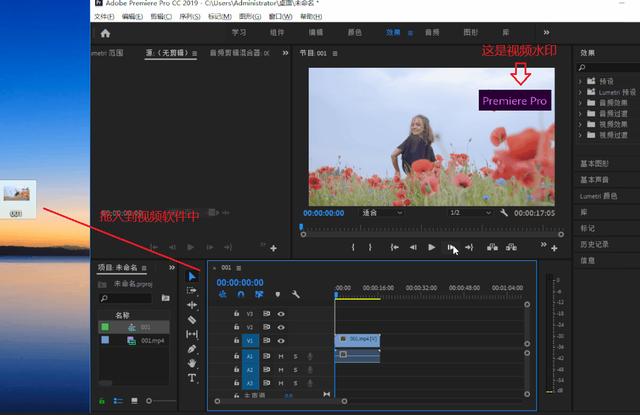
Task: Toggle lock on track V3
Action: point(236,313)
